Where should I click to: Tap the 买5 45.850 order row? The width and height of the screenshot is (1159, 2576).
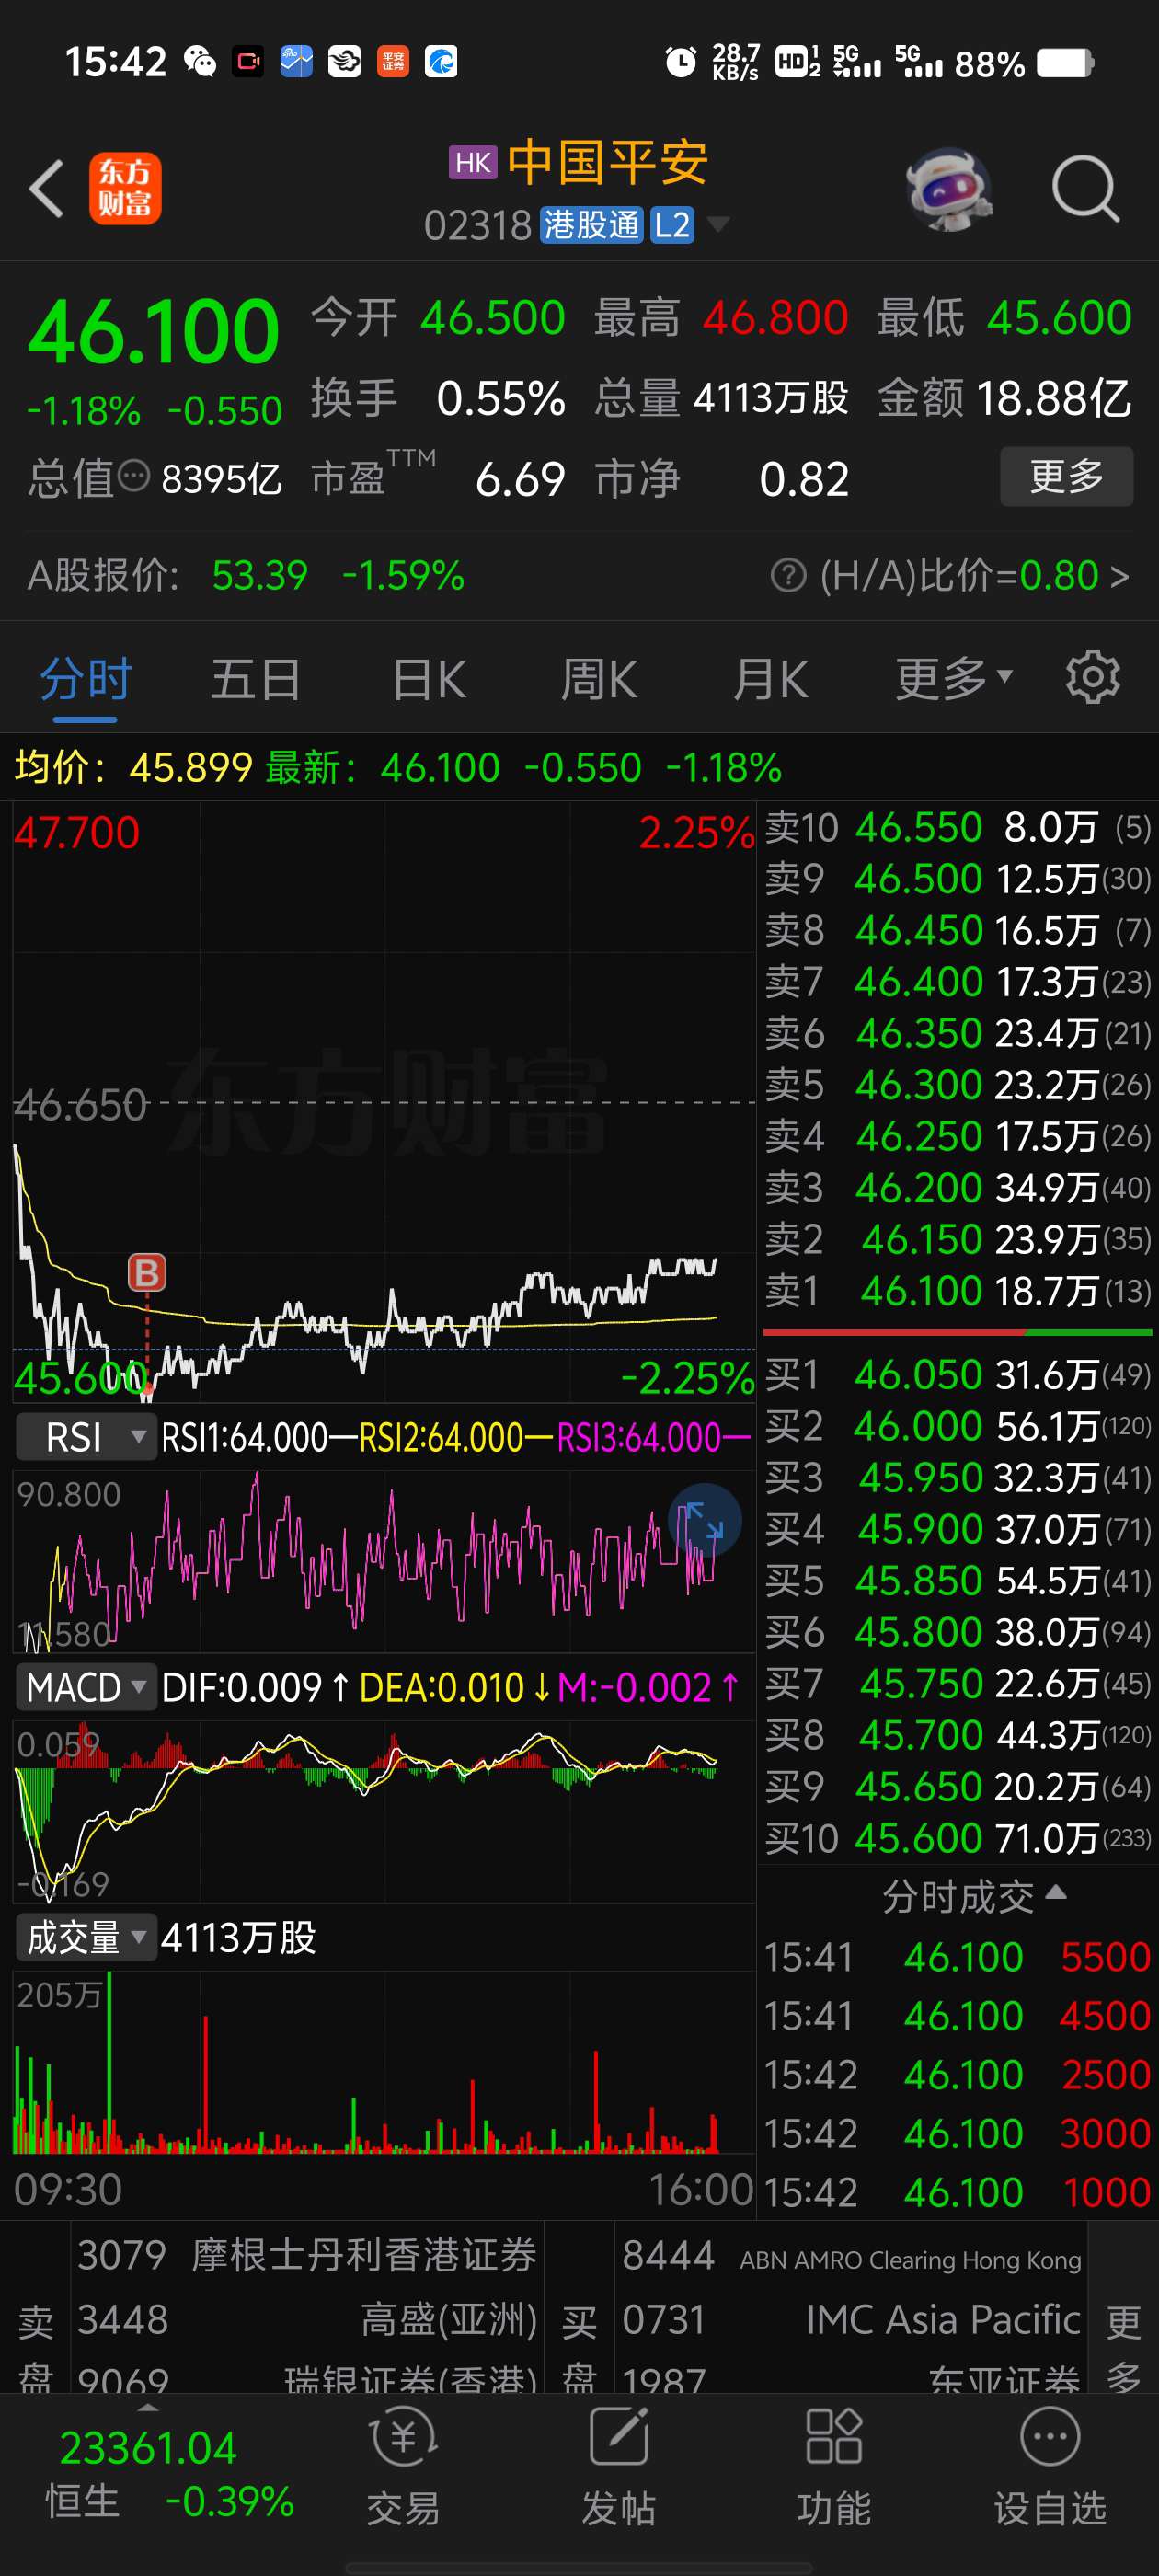click(x=957, y=1580)
